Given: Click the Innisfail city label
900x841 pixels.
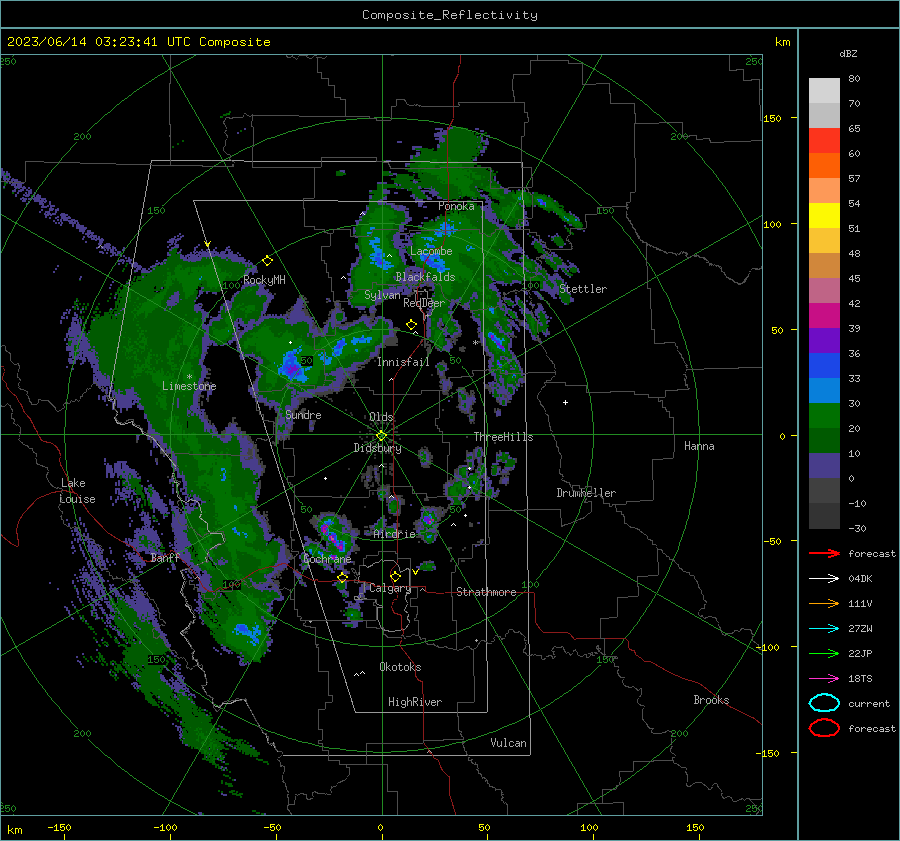Looking at the screenshot, I should coord(403,362).
